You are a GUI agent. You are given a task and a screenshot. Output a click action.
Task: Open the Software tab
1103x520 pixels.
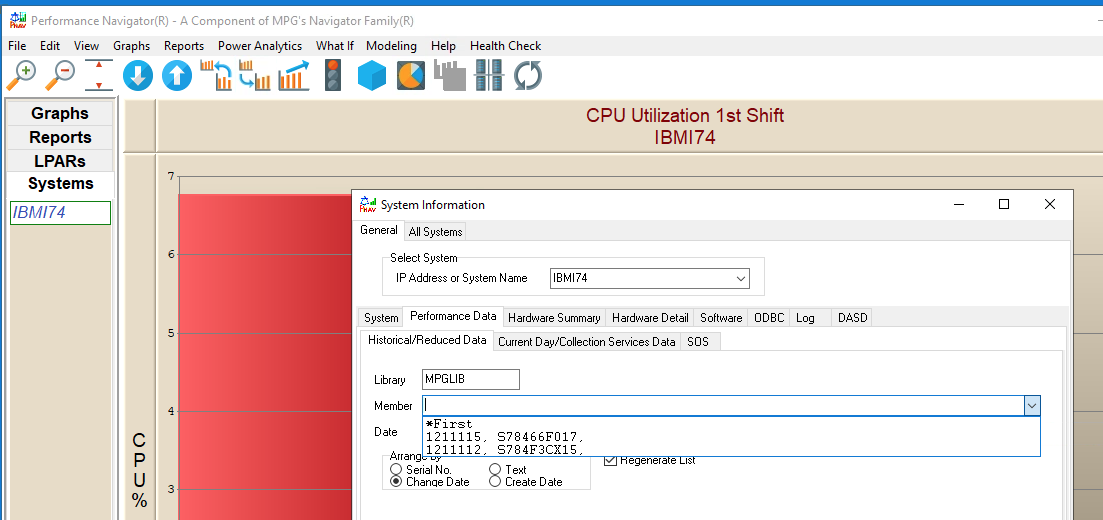point(721,318)
